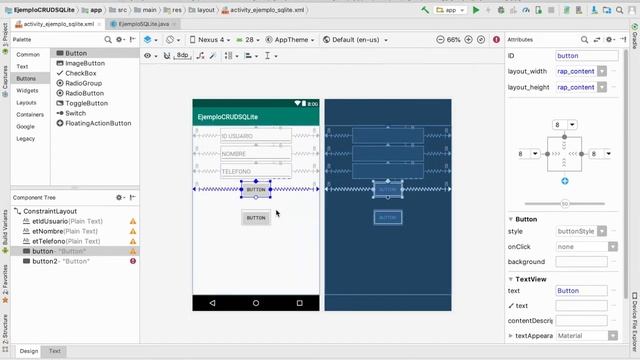Select the Widgets palette category
The height and width of the screenshot is (360, 640).
(x=27, y=91)
